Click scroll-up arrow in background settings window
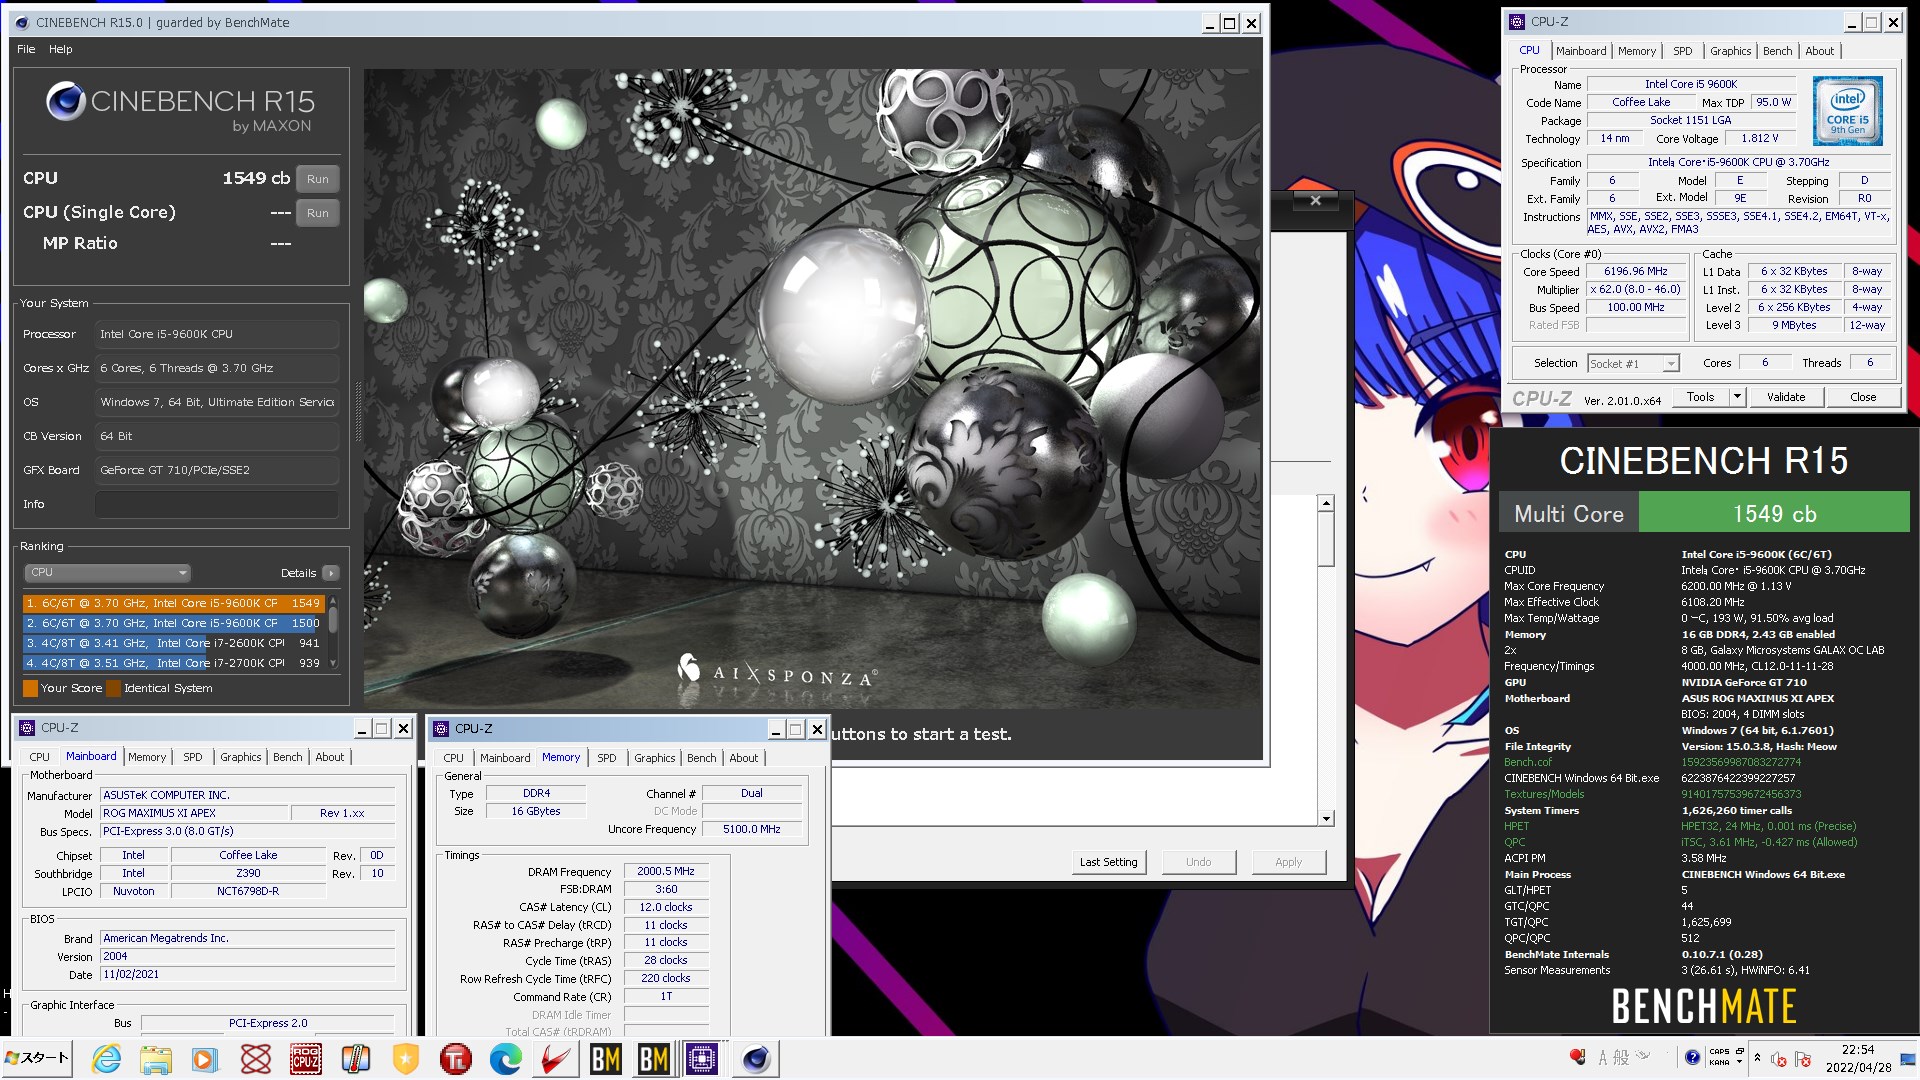 (x=1326, y=504)
